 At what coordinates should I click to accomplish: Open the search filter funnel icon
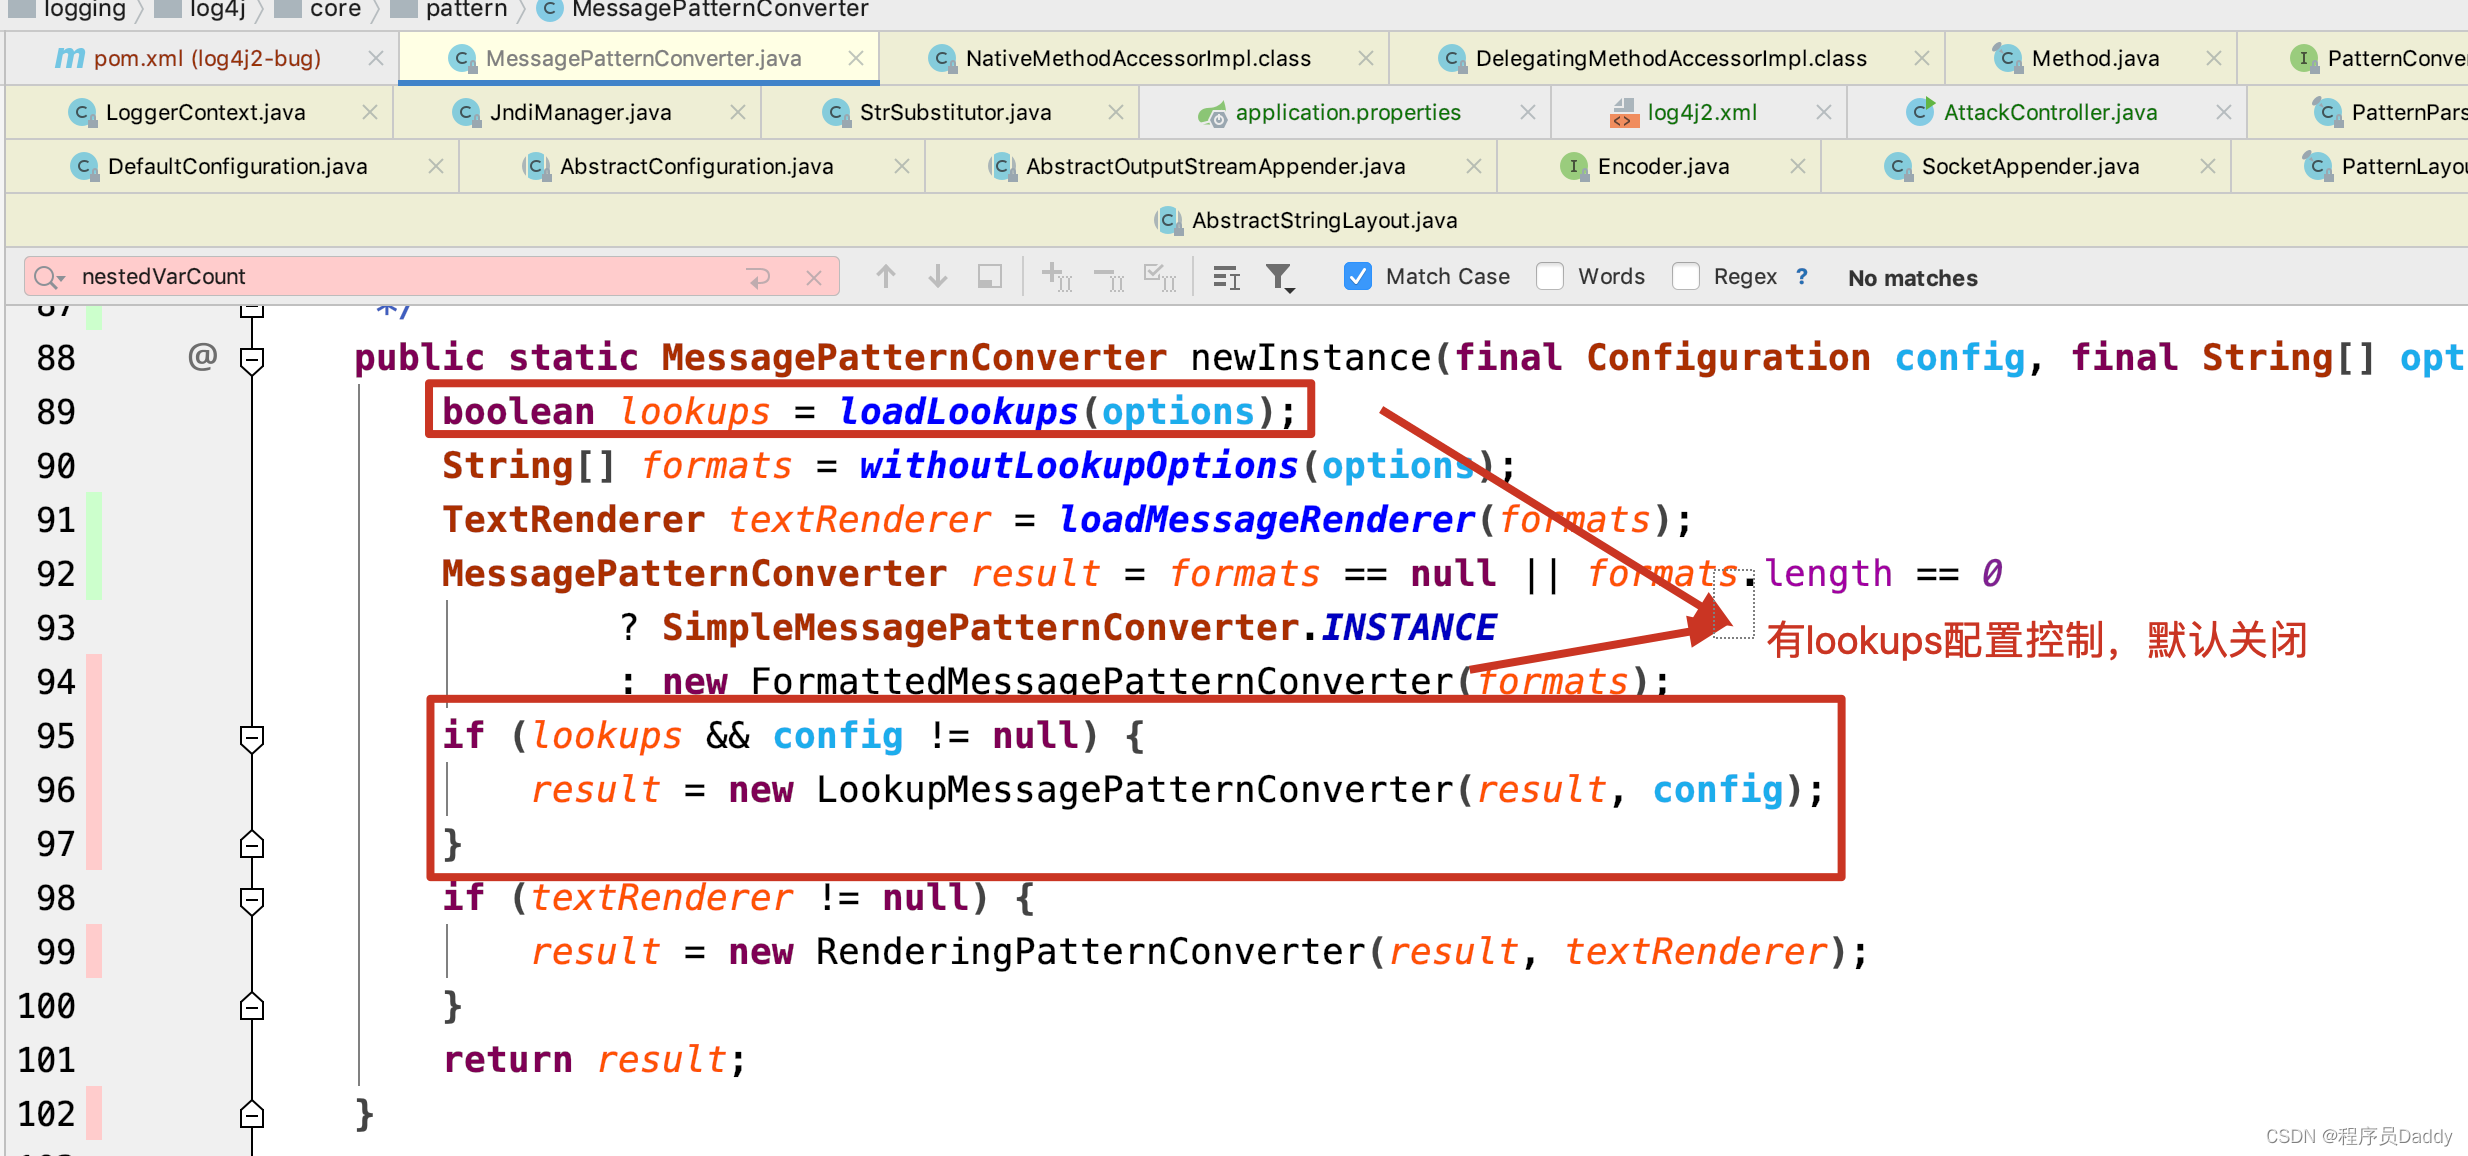tap(1279, 277)
